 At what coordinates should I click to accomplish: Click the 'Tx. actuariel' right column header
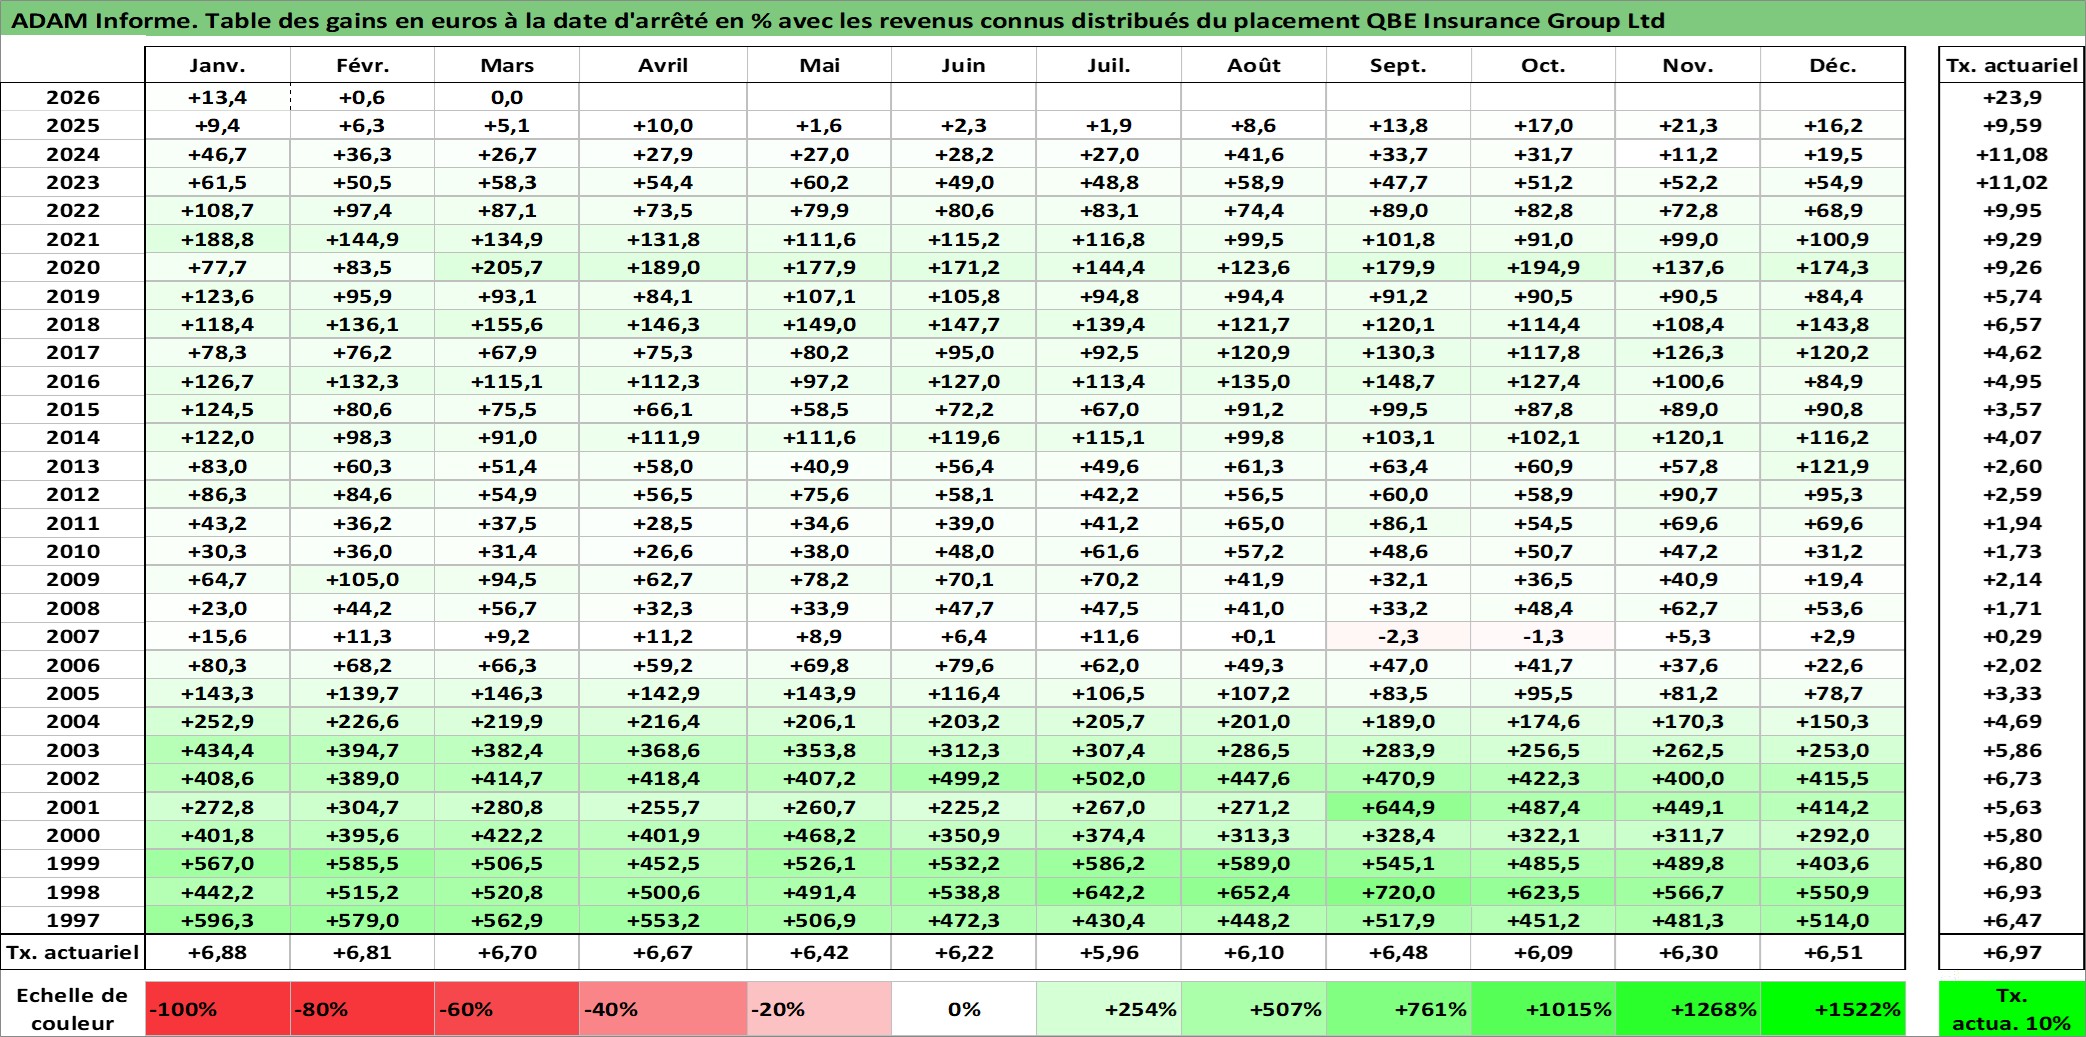(2012, 65)
